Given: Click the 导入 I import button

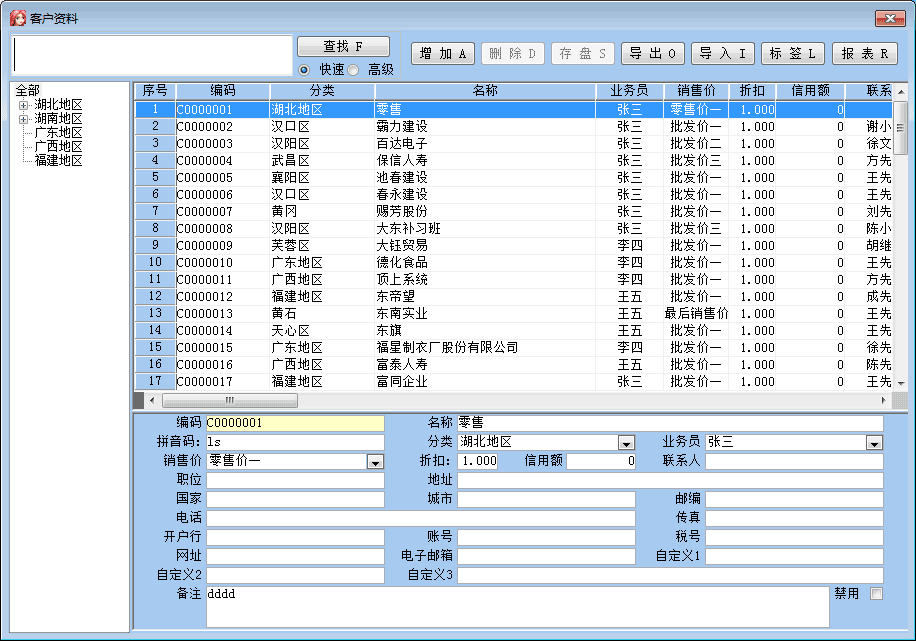Looking at the screenshot, I should (x=723, y=54).
